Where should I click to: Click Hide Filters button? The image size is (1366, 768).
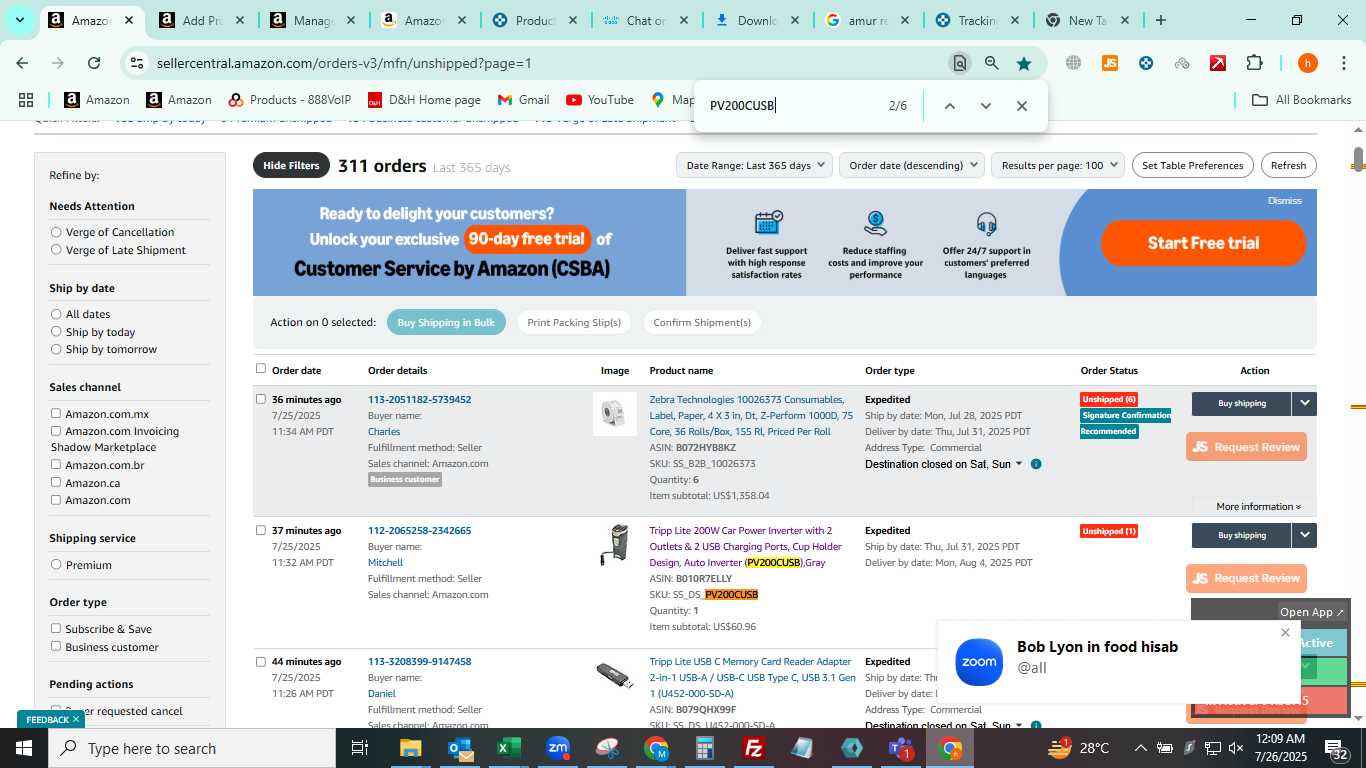tap(291, 165)
